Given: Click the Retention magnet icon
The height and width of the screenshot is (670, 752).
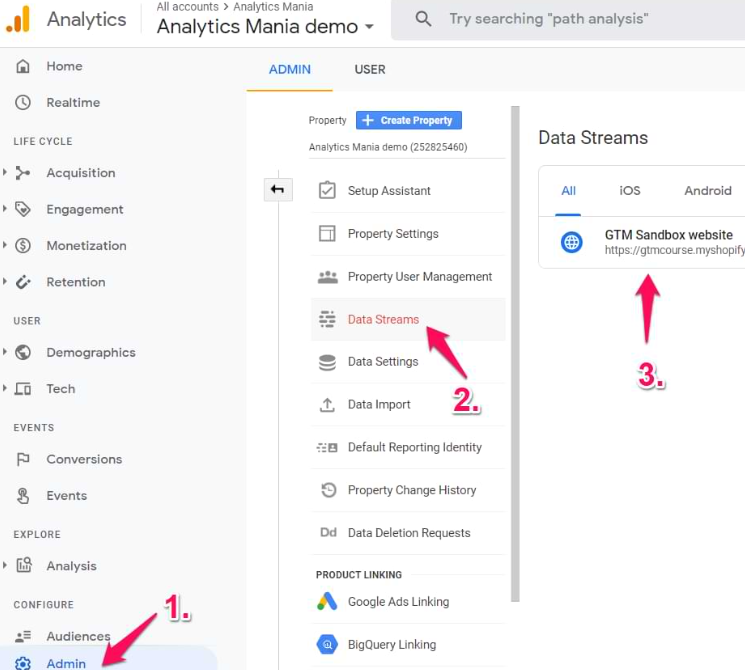Looking at the screenshot, I should (23, 282).
